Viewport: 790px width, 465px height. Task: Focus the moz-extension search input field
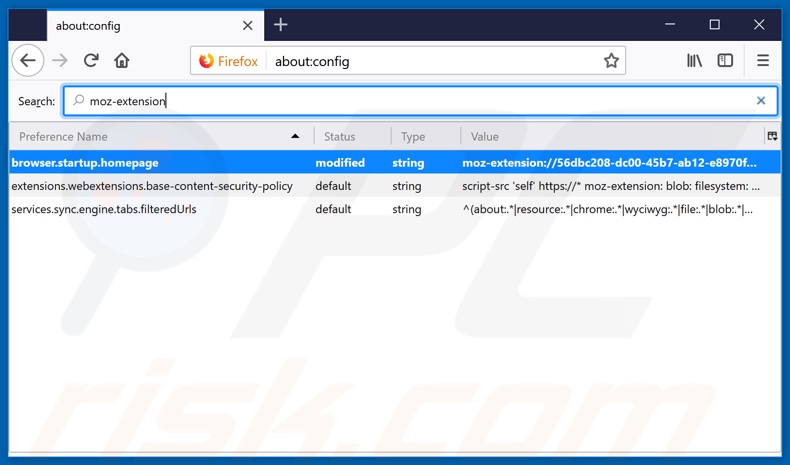421,101
